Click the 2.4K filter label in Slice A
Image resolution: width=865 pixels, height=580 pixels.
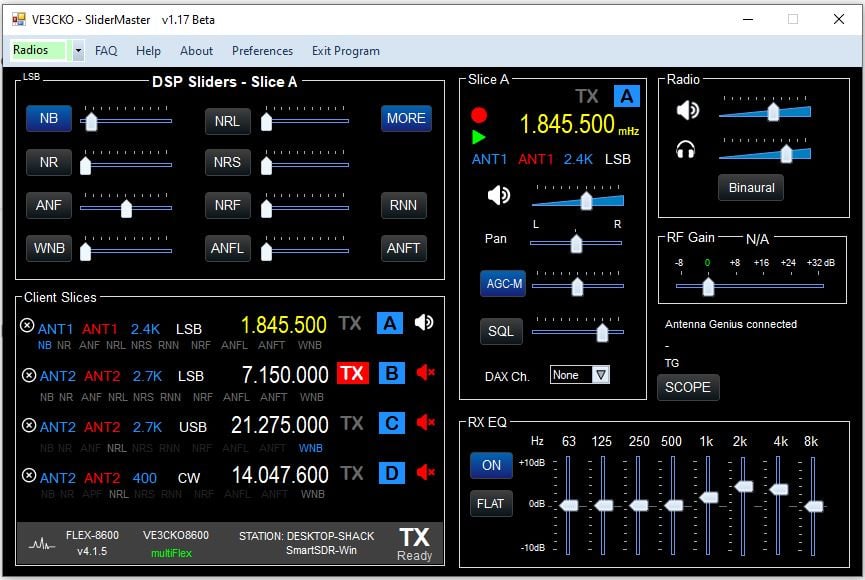[578, 159]
